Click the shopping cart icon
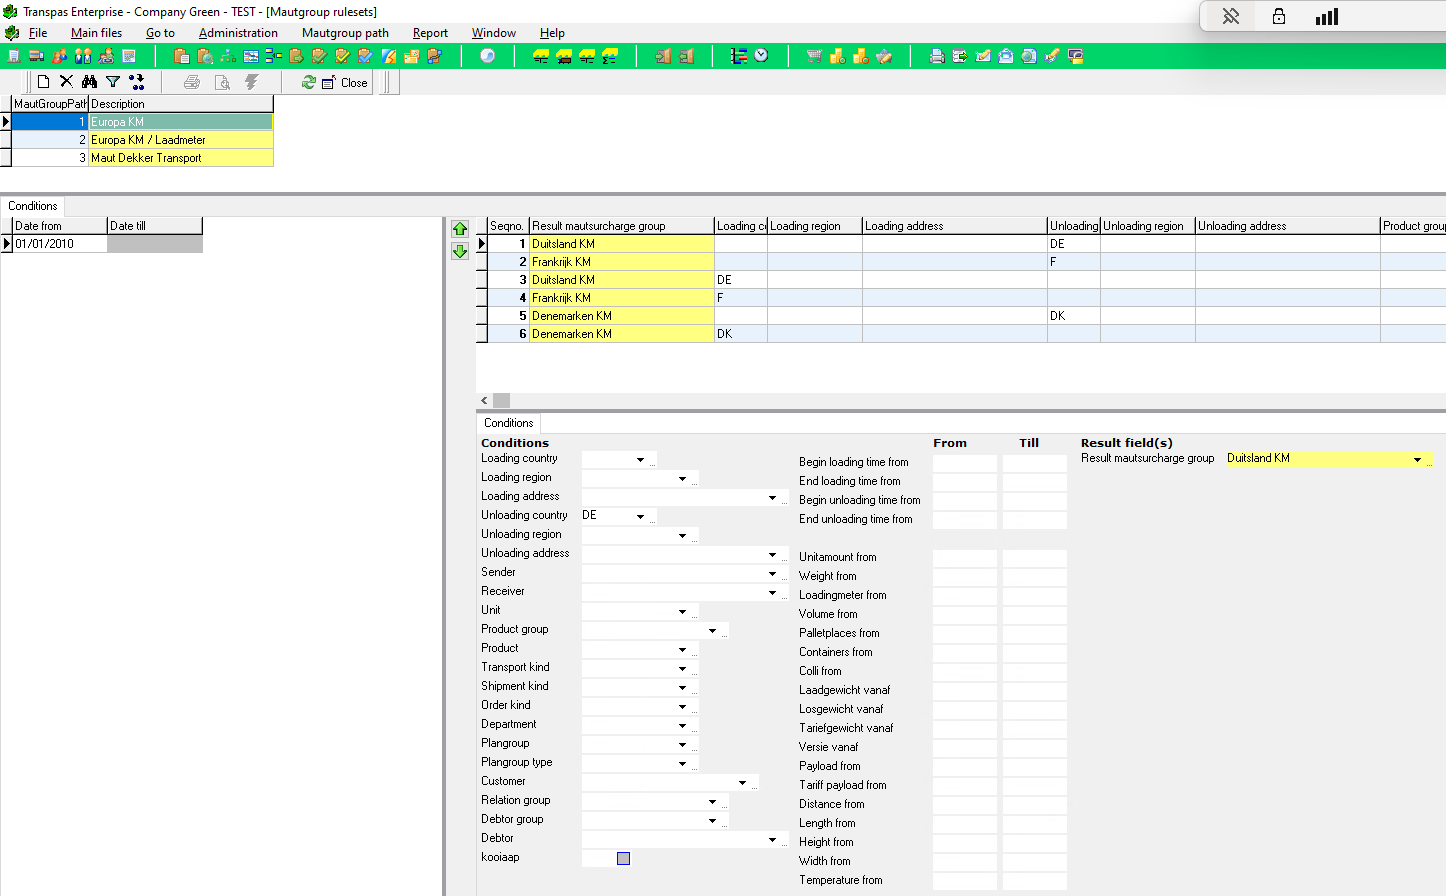1446x896 pixels. pyautogui.click(x=814, y=56)
